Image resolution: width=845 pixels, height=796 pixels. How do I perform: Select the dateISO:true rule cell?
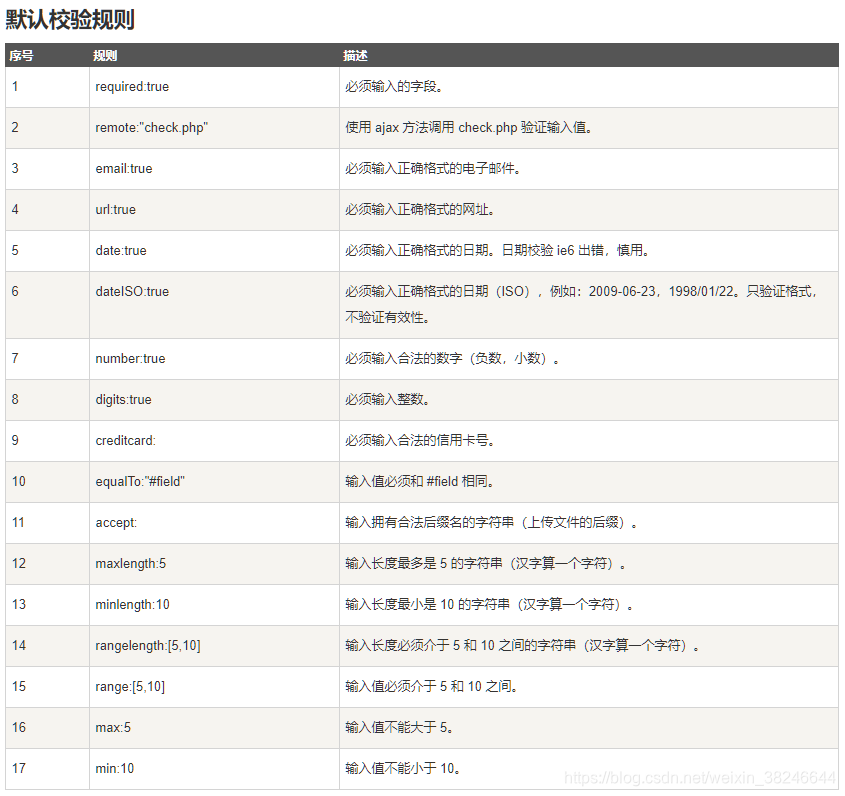pyautogui.click(x=214, y=304)
